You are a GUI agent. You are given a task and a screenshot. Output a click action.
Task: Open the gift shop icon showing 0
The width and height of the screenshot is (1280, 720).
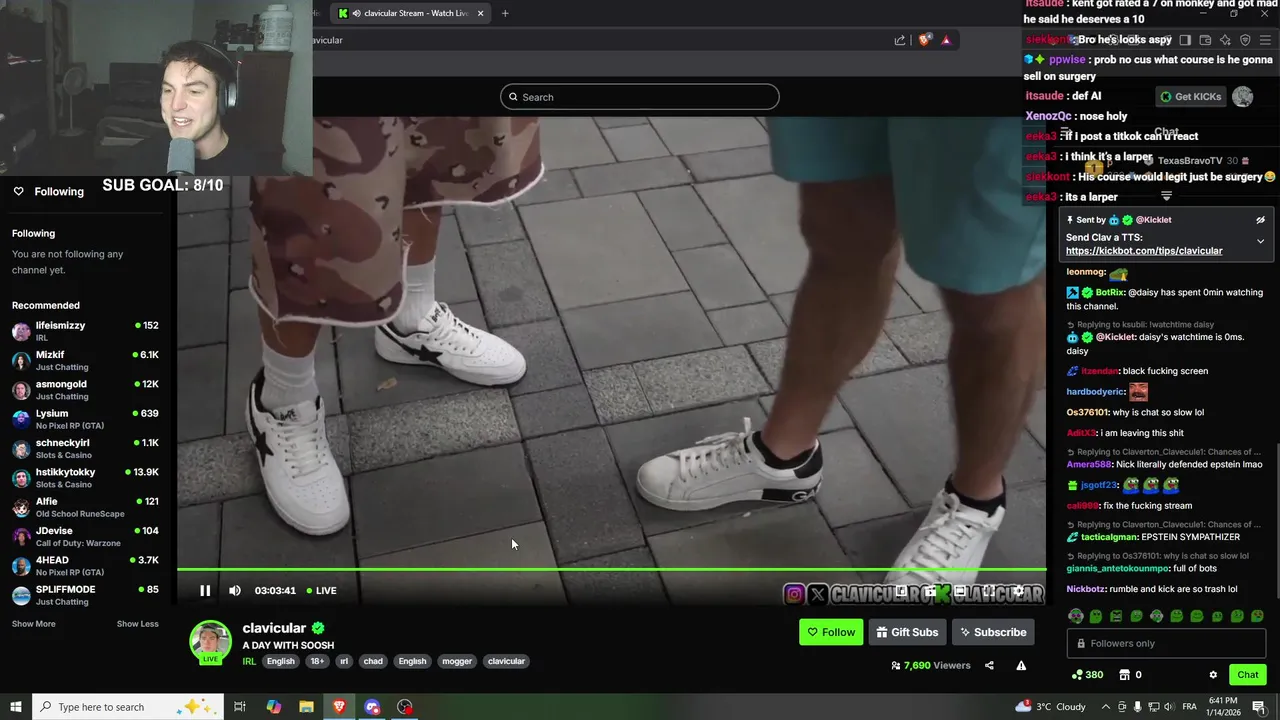1130,675
